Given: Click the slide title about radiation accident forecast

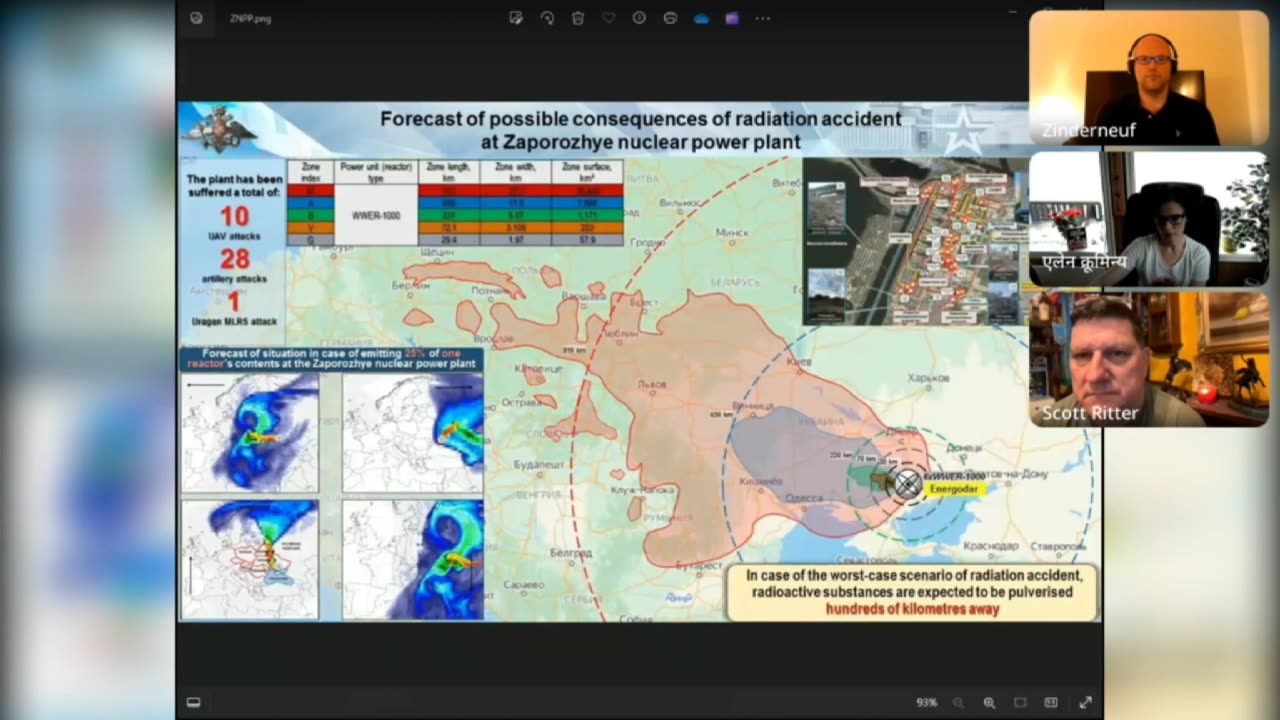Looking at the screenshot, I should coord(640,130).
